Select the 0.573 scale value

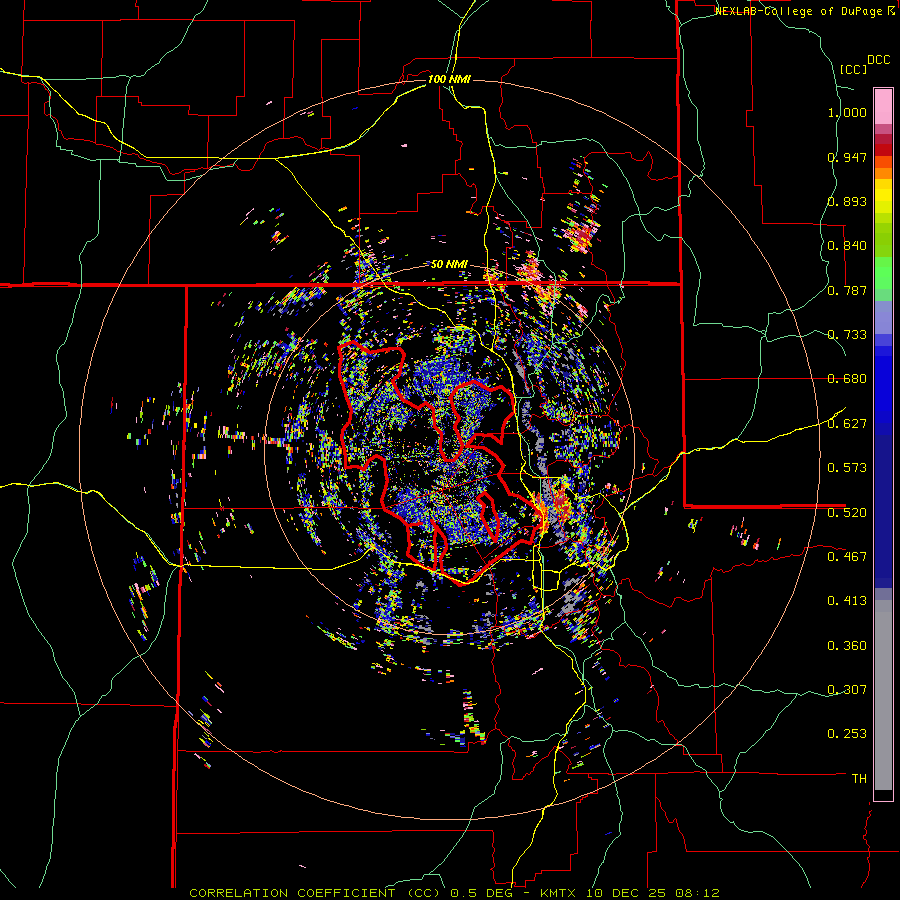coord(847,468)
